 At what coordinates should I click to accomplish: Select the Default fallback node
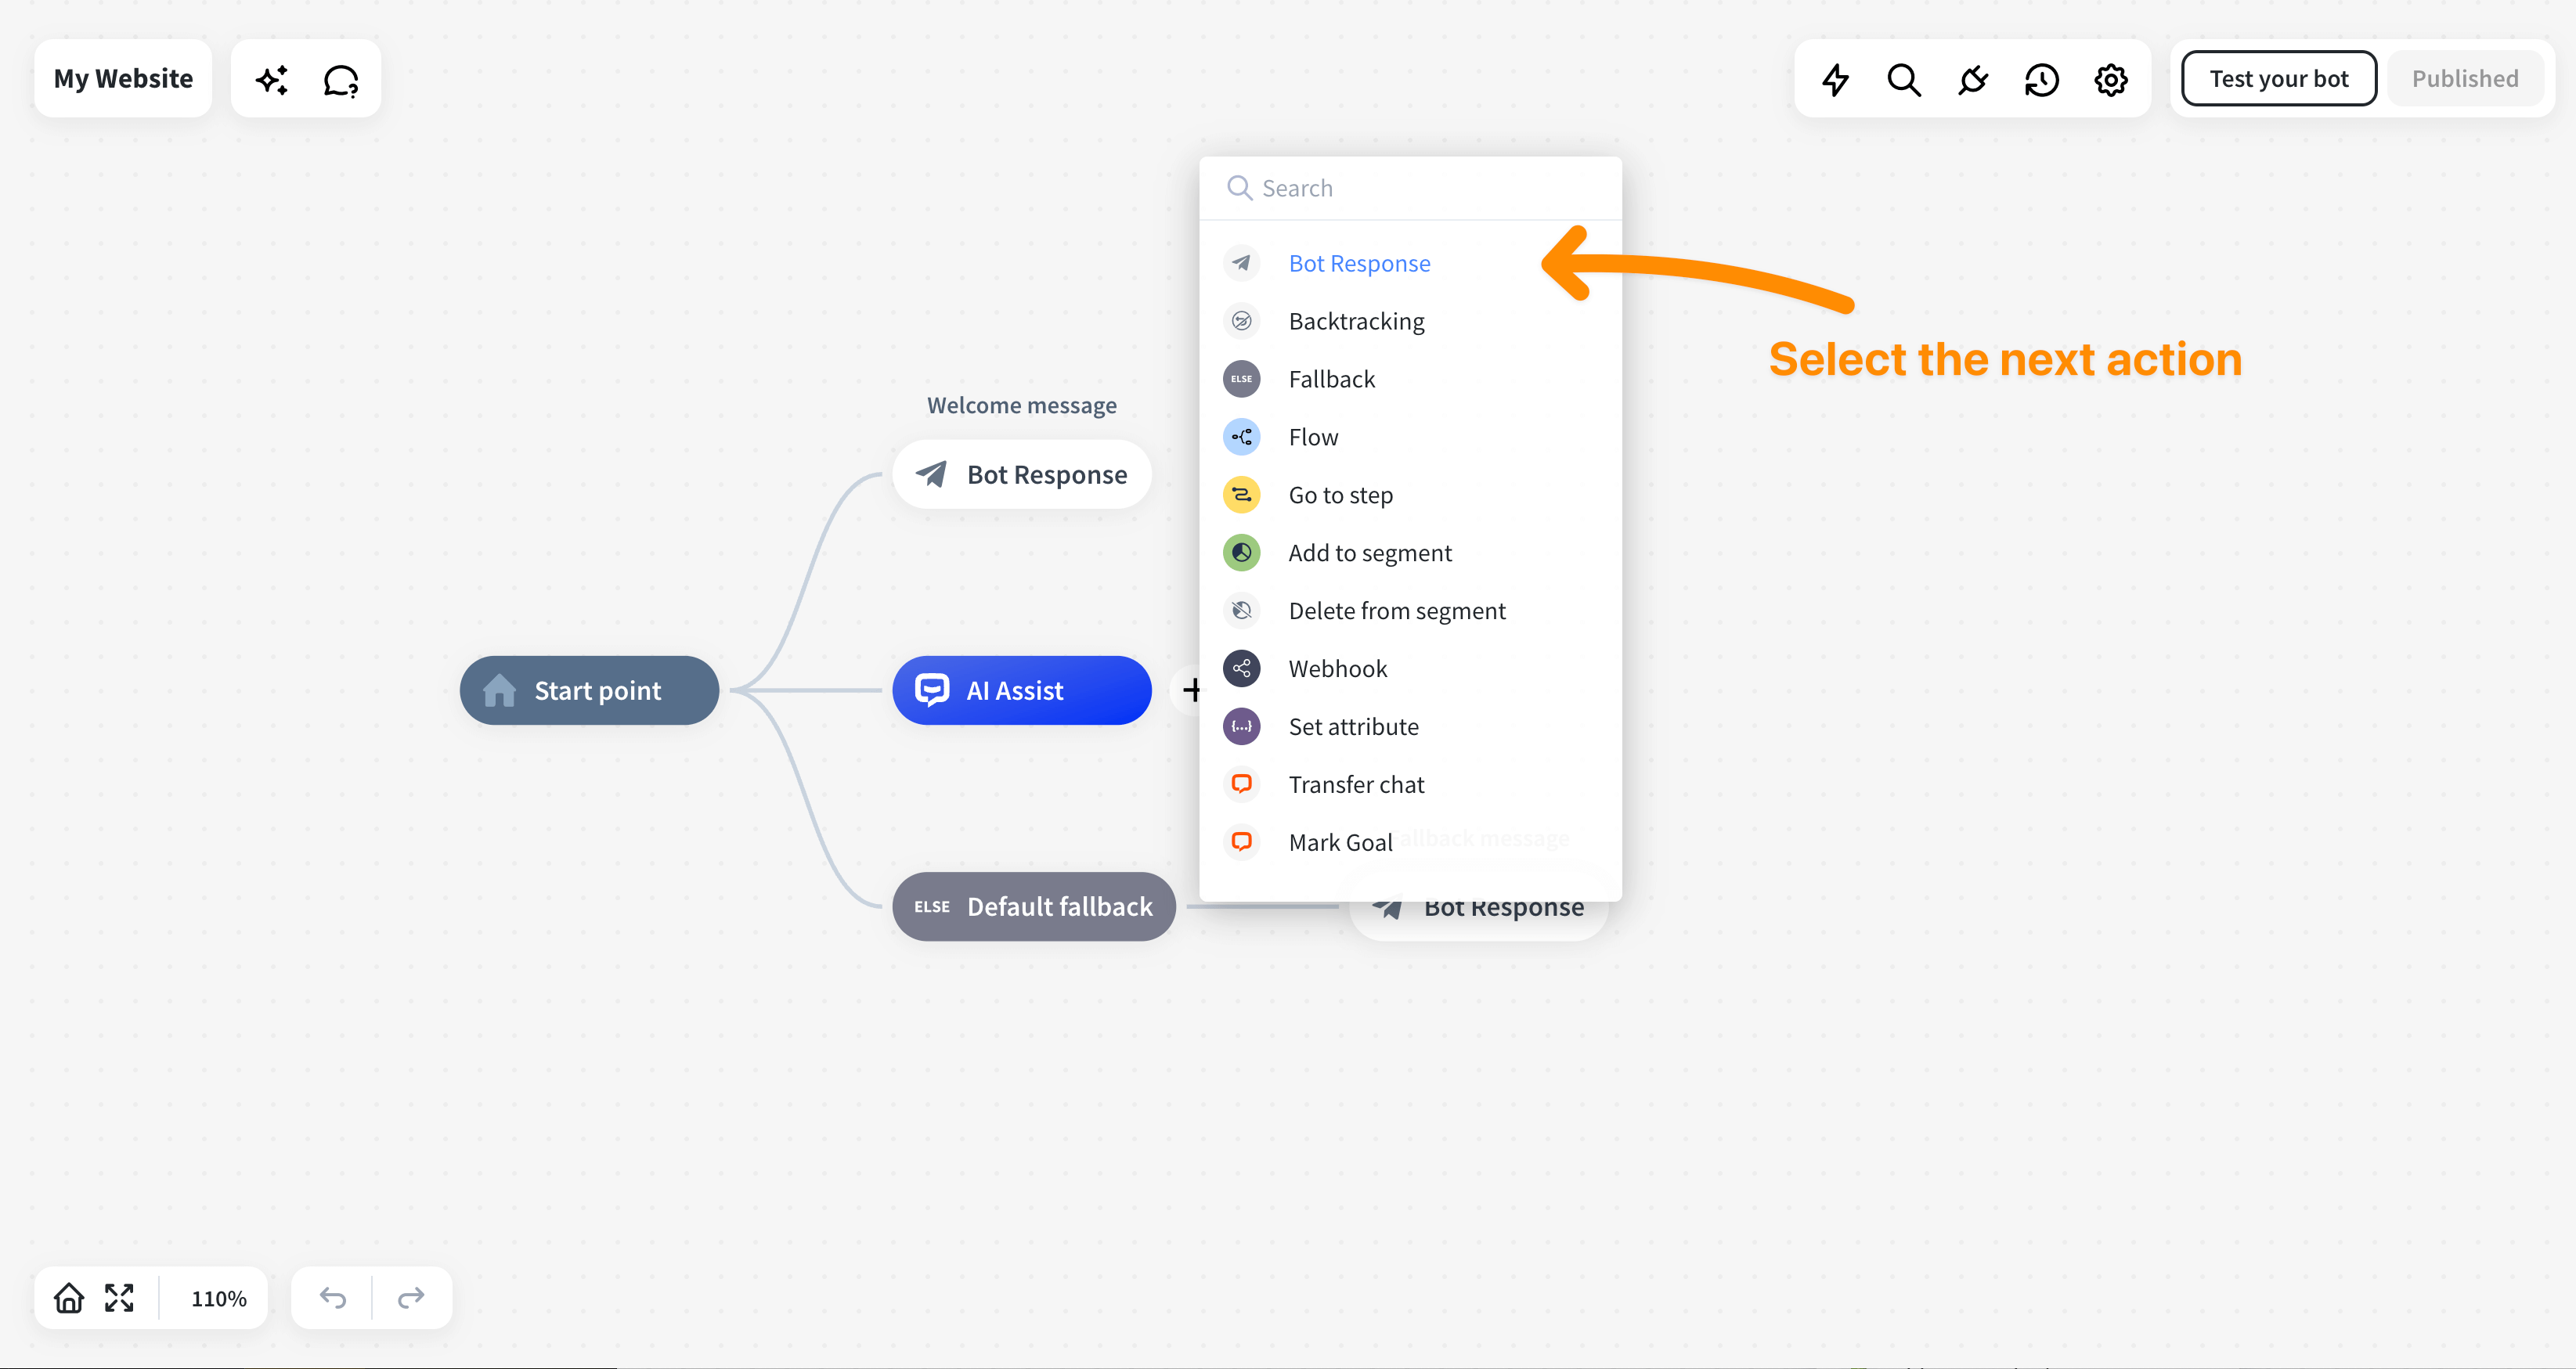(1033, 906)
